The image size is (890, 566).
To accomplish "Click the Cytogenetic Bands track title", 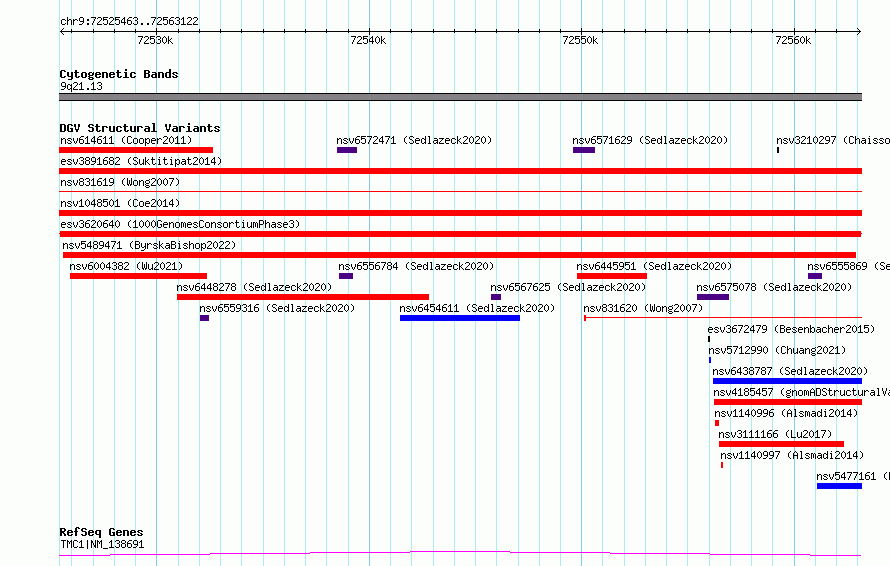I will pos(119,74).
